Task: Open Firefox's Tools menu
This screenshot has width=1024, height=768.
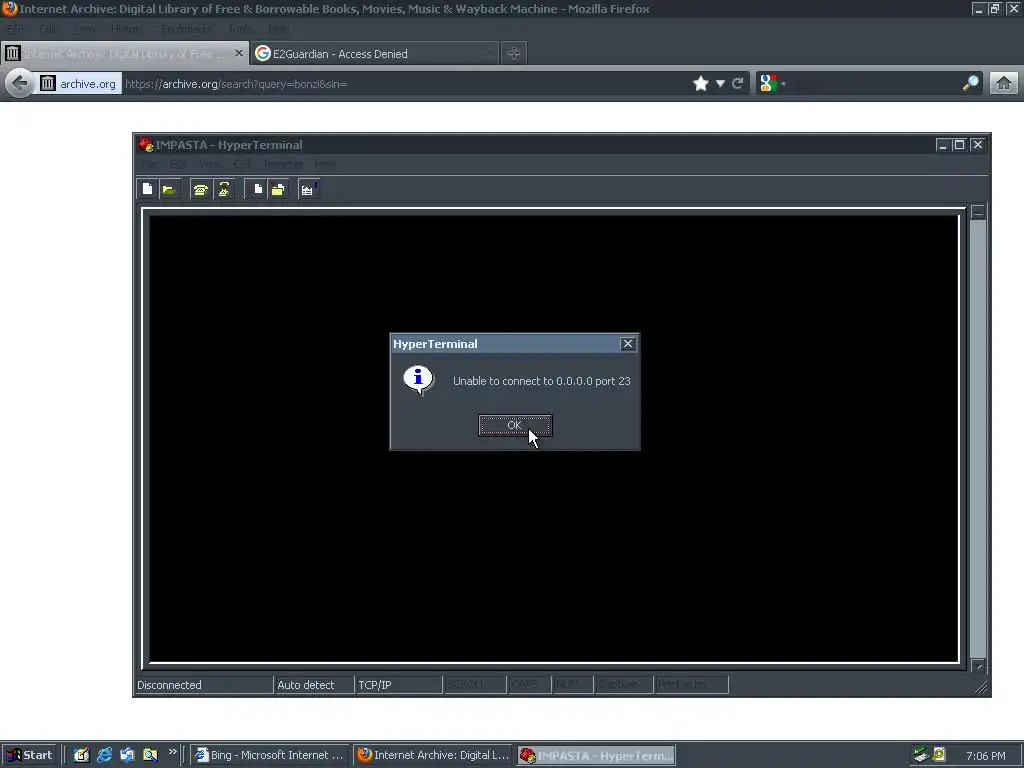Action: (240, 29)
